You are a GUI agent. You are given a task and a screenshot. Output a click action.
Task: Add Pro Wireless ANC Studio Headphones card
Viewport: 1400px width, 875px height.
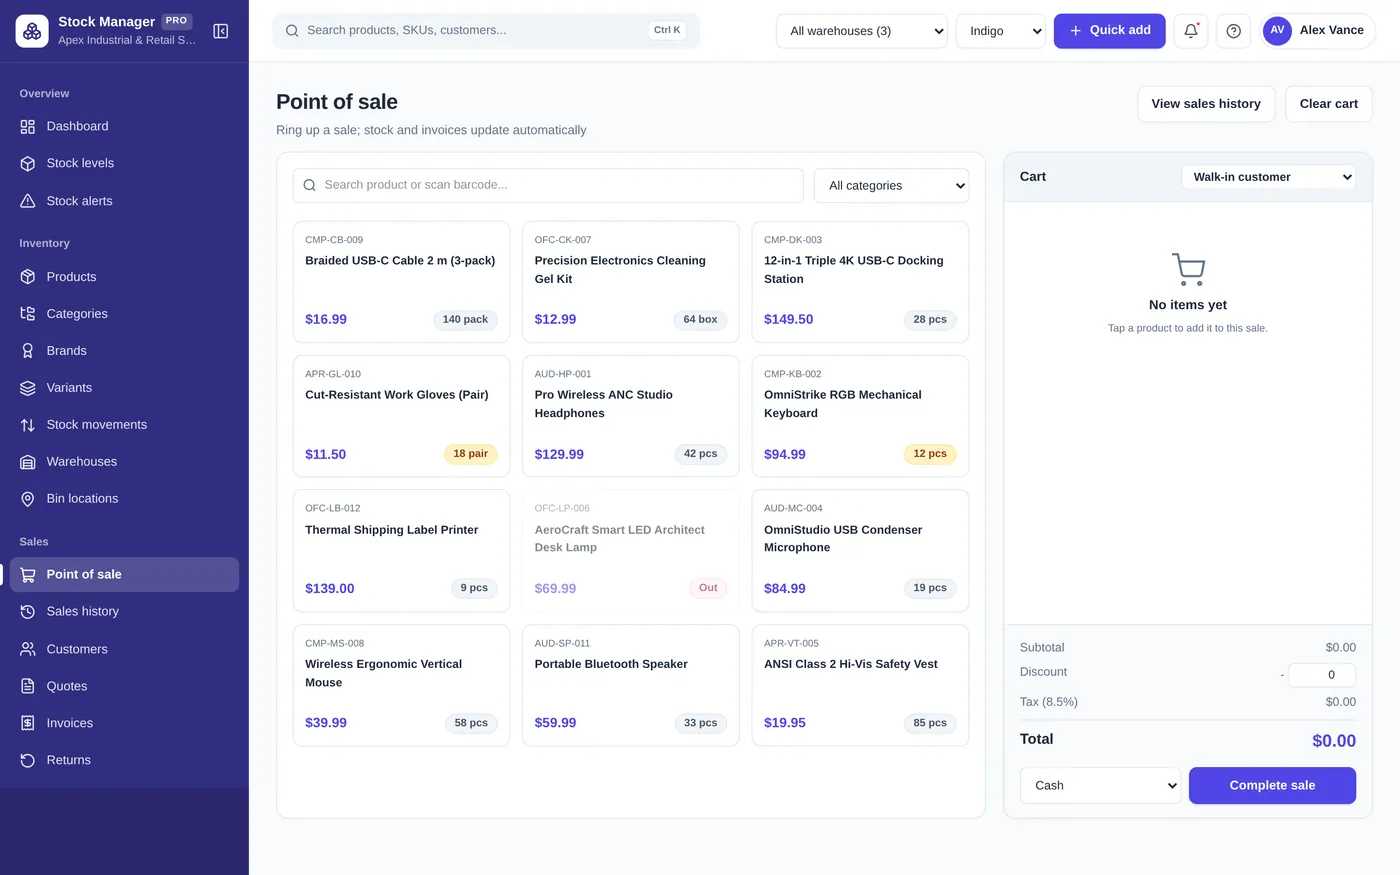click(631, 416)
